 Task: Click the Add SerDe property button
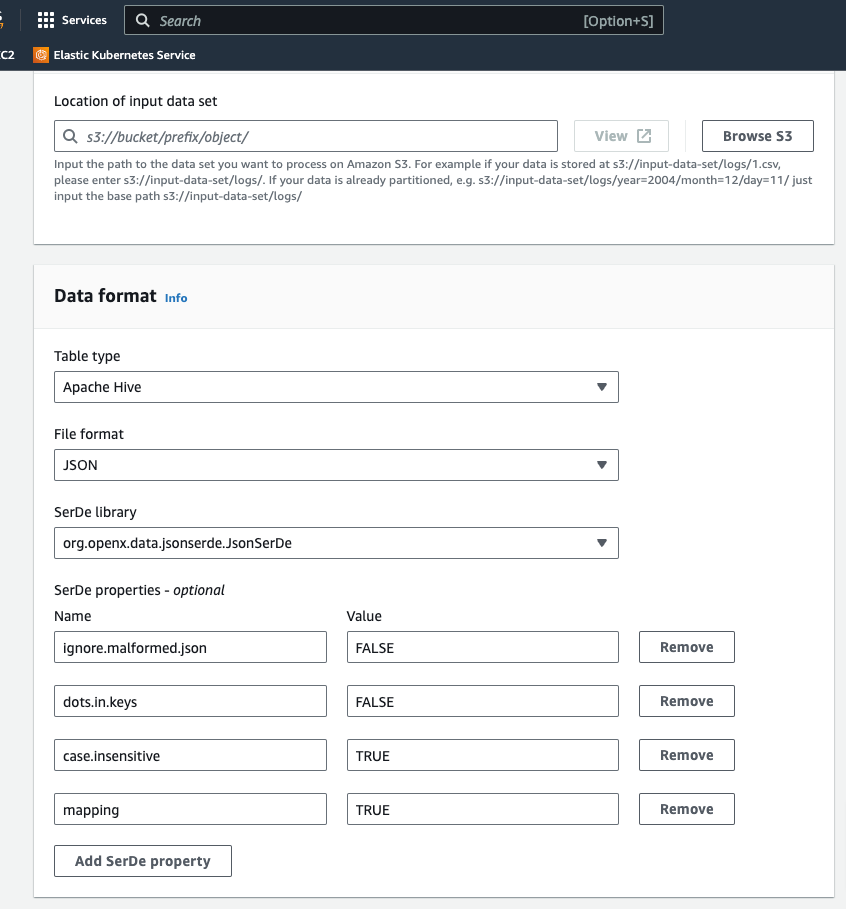[x=143, y=861]
